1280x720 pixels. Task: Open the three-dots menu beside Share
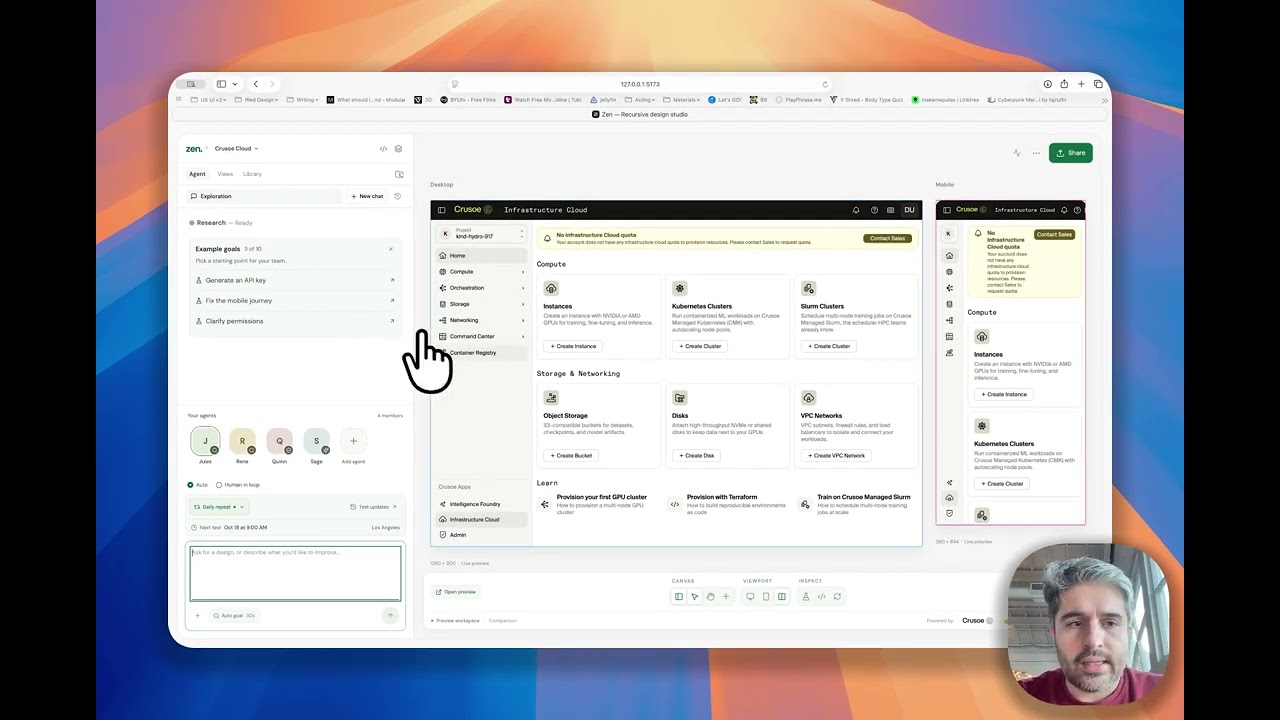1036,153
